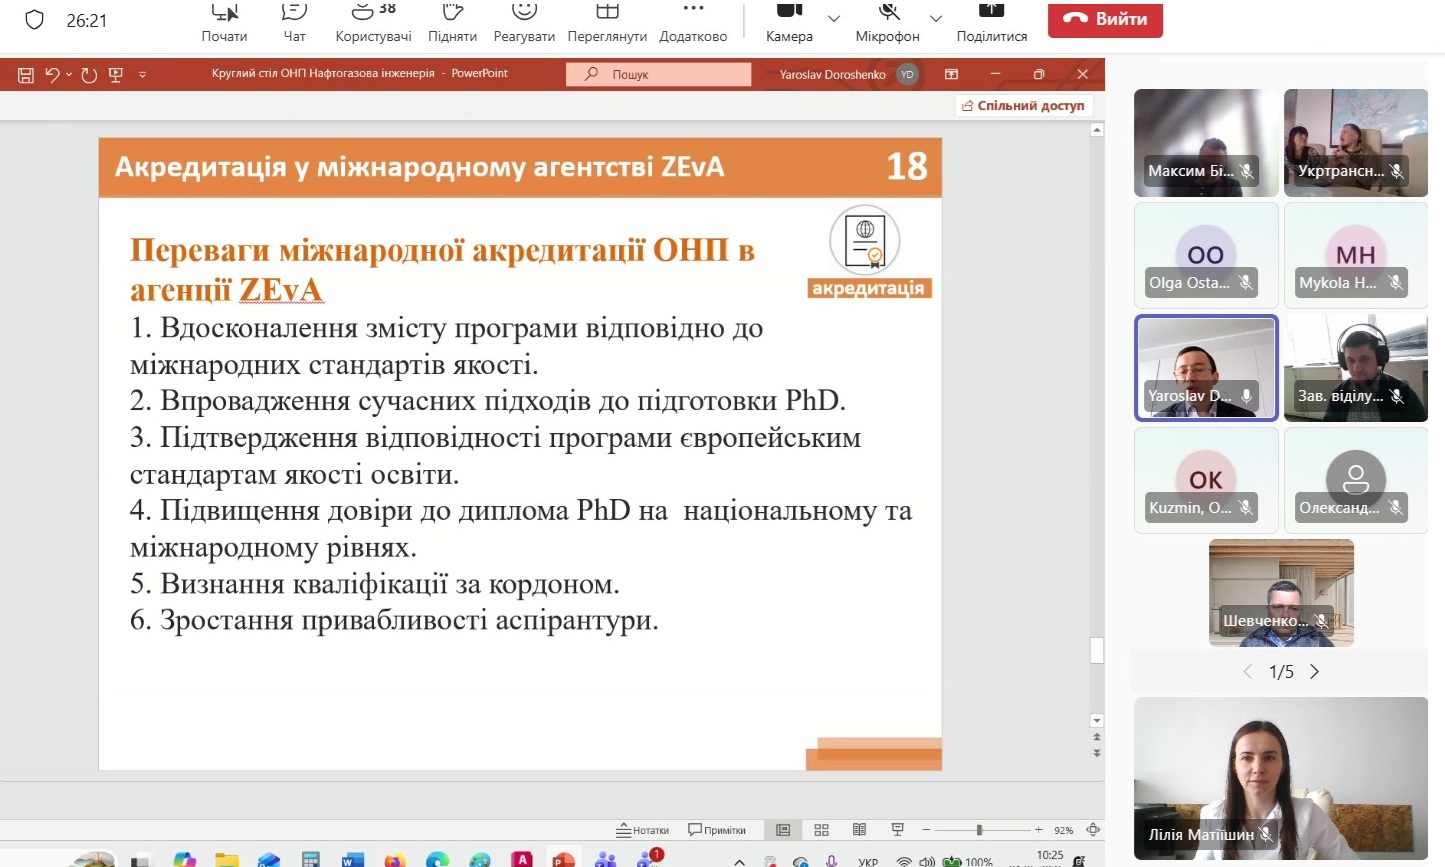Click the zoom slider handle
Image resolution: width=1445 pixels, height=867 pixels.
[x=980, y=830]
